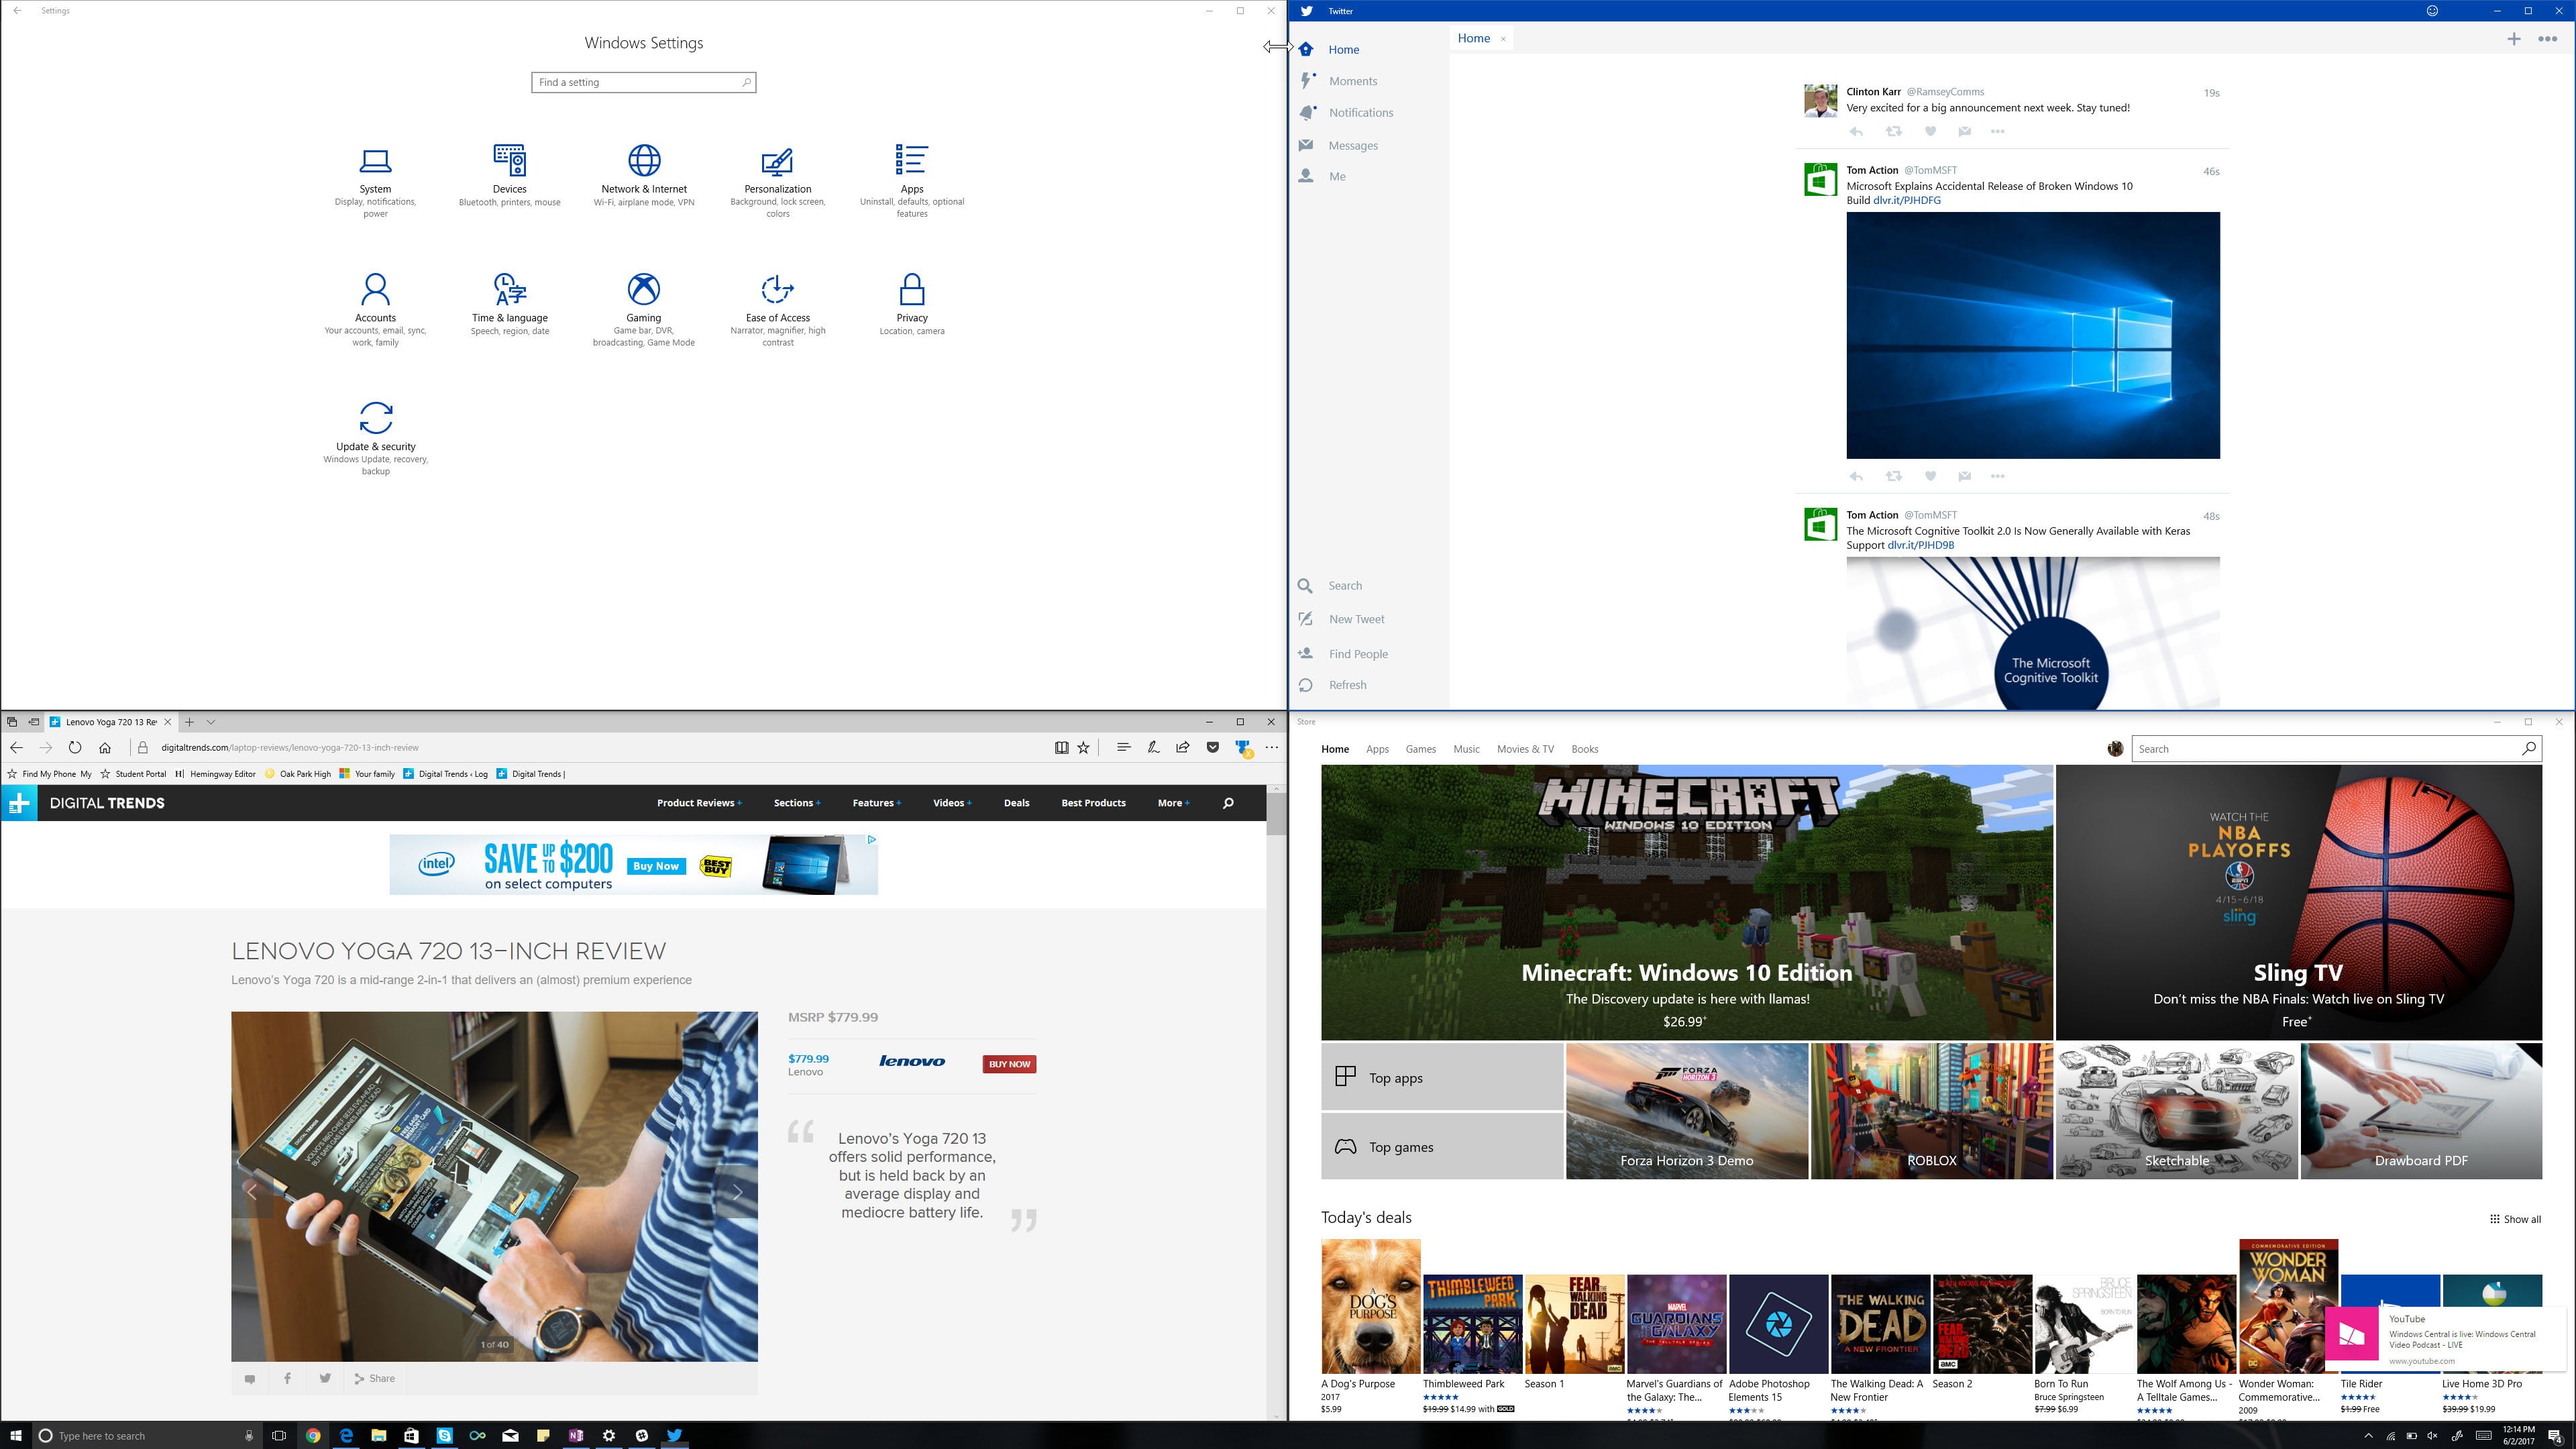Add page to favorites with star icon
Image resolution: width=2576 pixels, height=1449 pixels.
click(1083, 747)
